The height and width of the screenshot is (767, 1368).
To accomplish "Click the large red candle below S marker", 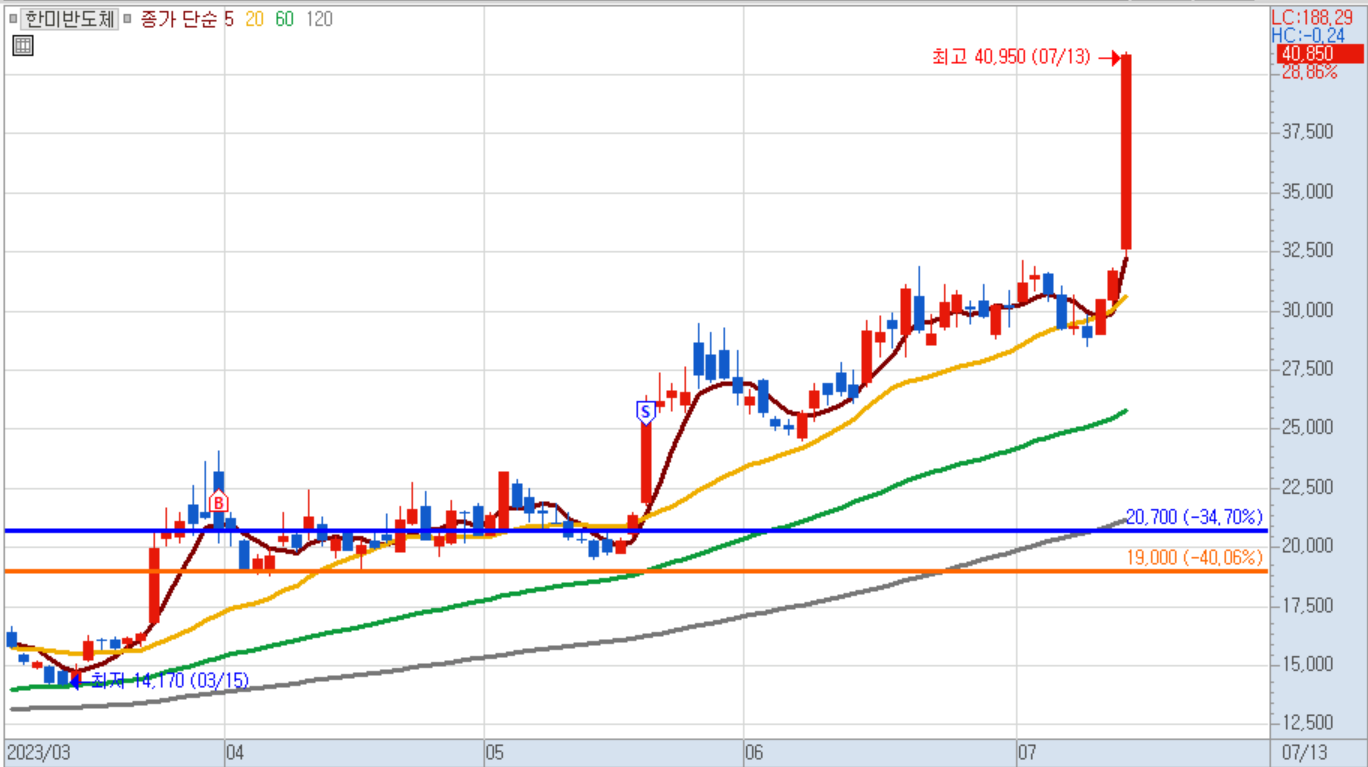I will click(x=646, y=462).
